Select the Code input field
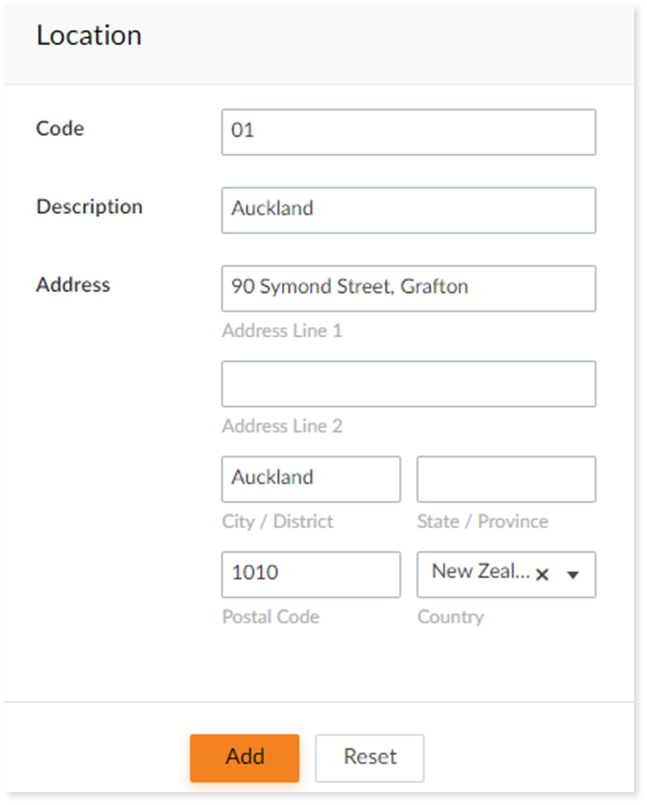 pos(408,131)
